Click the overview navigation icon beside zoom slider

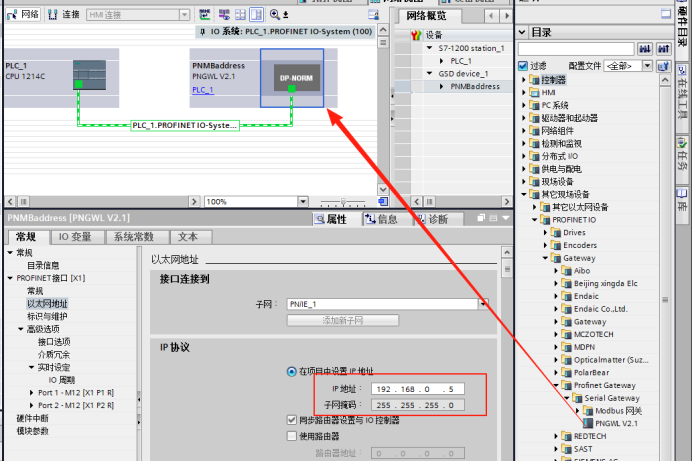(x=383, y=202)
